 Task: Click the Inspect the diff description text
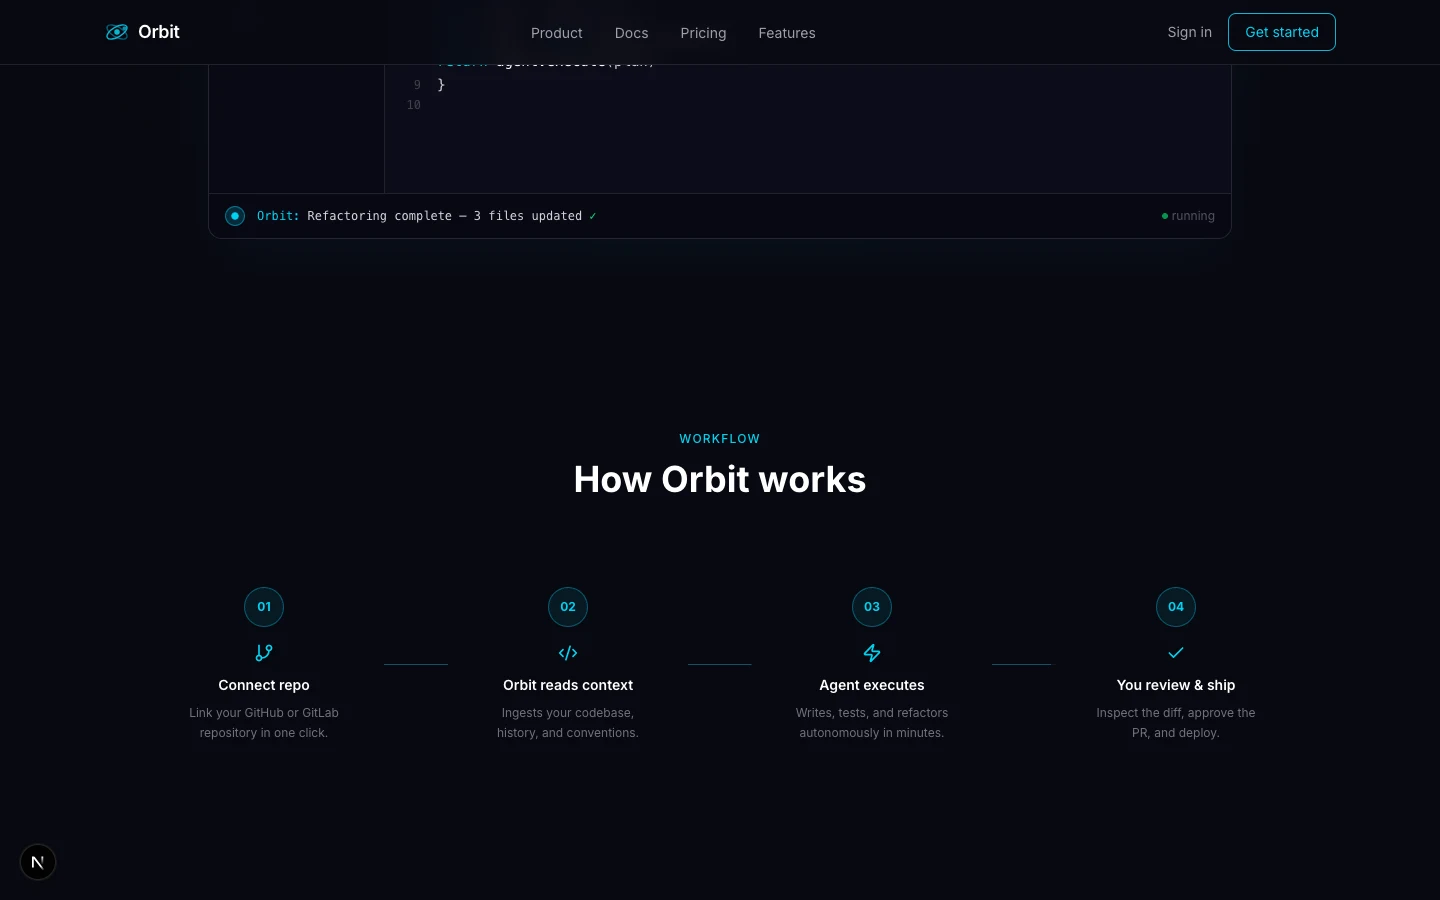pyautogui.click(x=1176, y=723)
